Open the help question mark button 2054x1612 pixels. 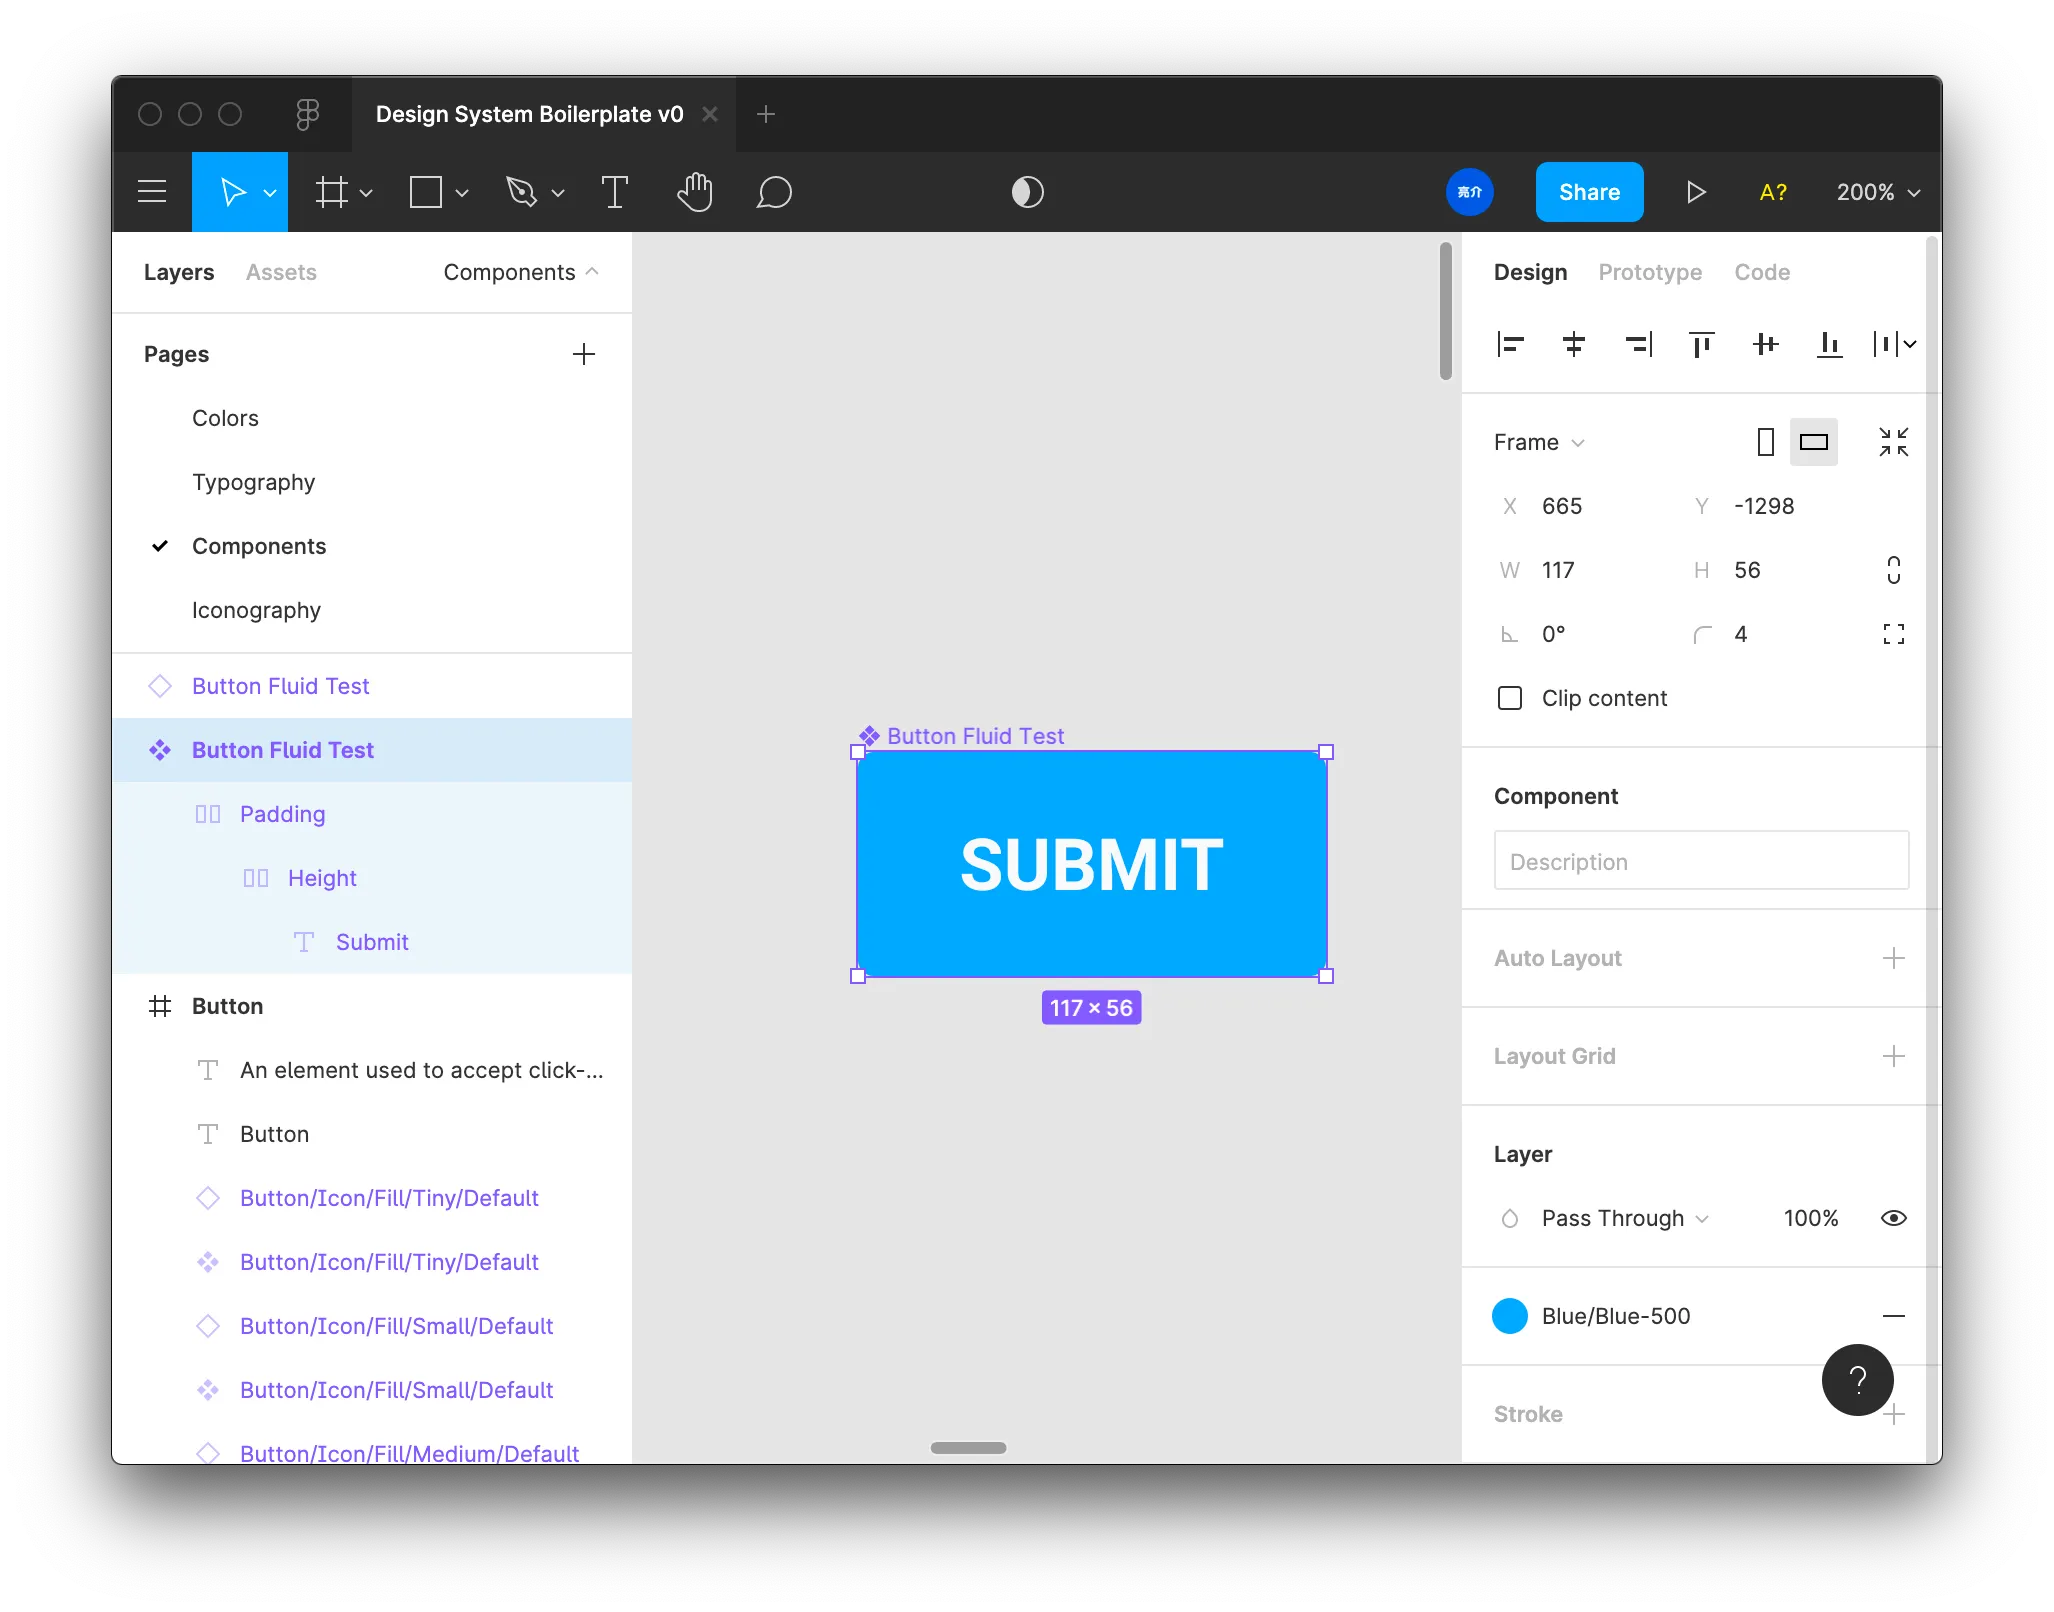coord(1858,1380)
